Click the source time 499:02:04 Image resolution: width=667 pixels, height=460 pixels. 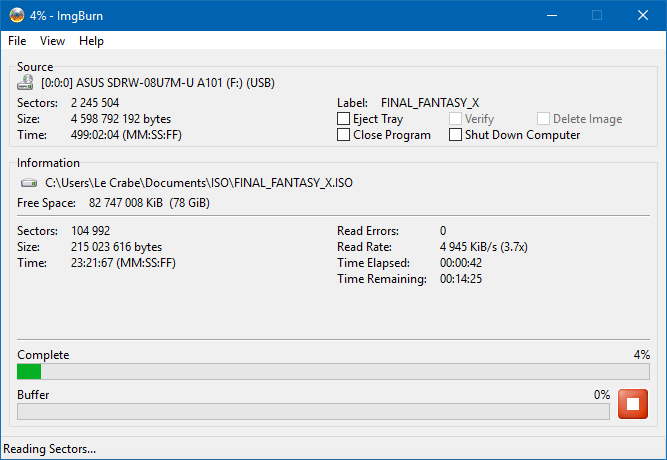point(126,135)
